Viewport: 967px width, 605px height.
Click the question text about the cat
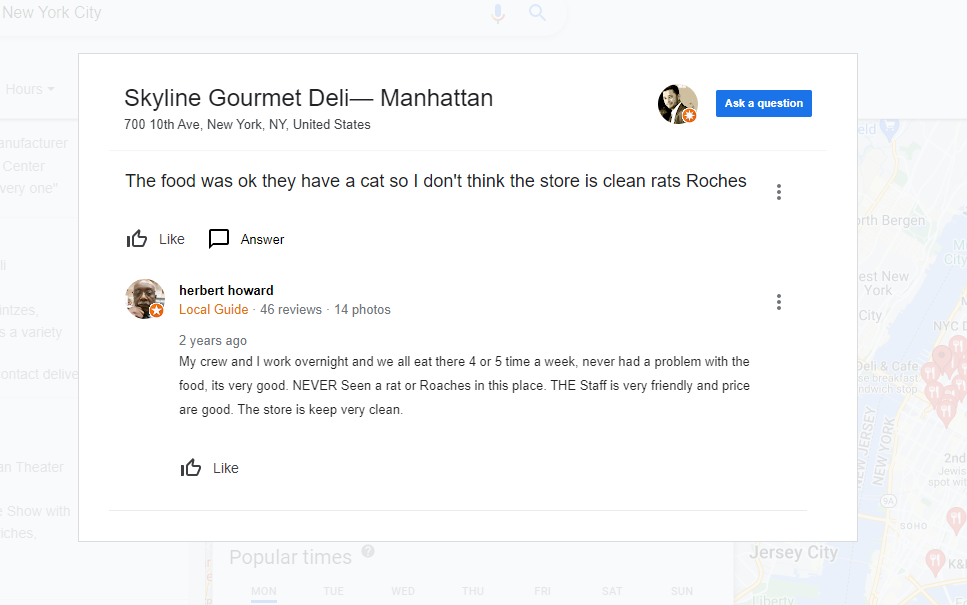[x=435, y=181]
